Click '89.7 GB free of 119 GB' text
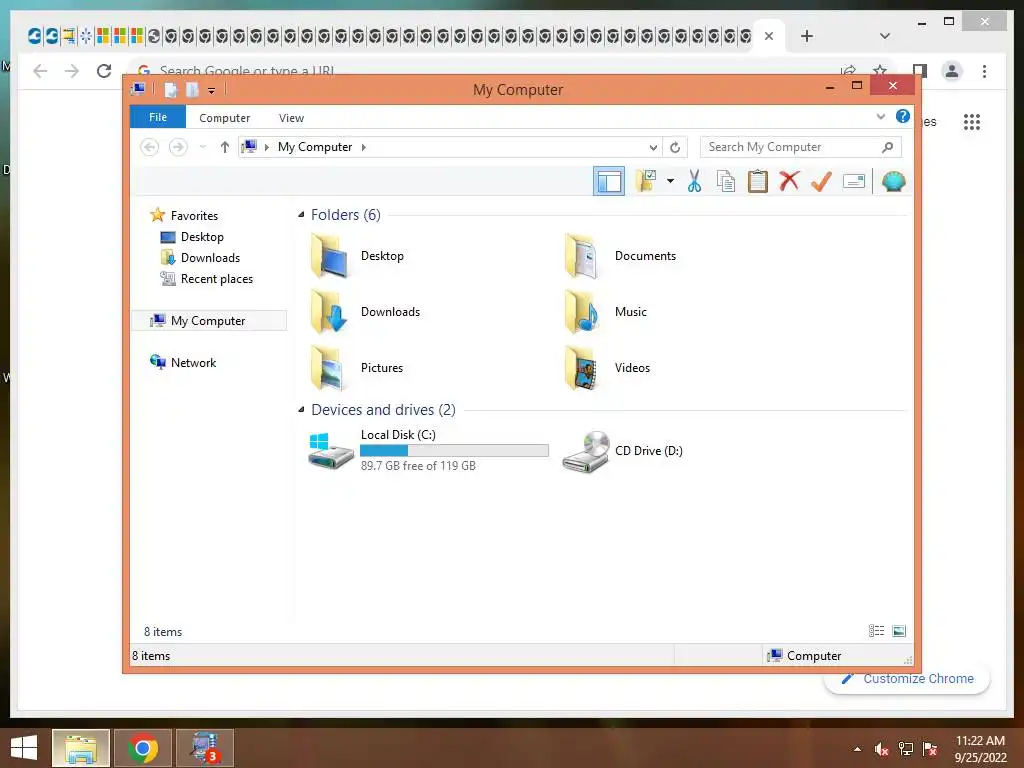This screenshot has width=1024, height=768. 418,466
